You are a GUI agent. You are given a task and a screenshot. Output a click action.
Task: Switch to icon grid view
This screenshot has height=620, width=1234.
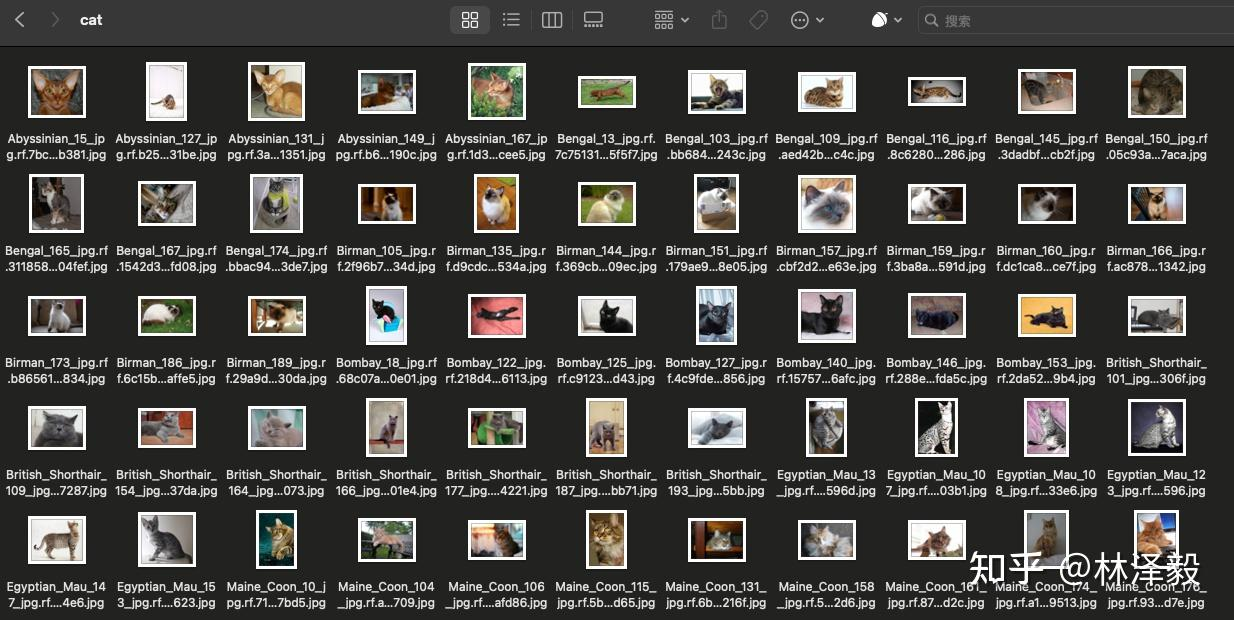(470, 20)
